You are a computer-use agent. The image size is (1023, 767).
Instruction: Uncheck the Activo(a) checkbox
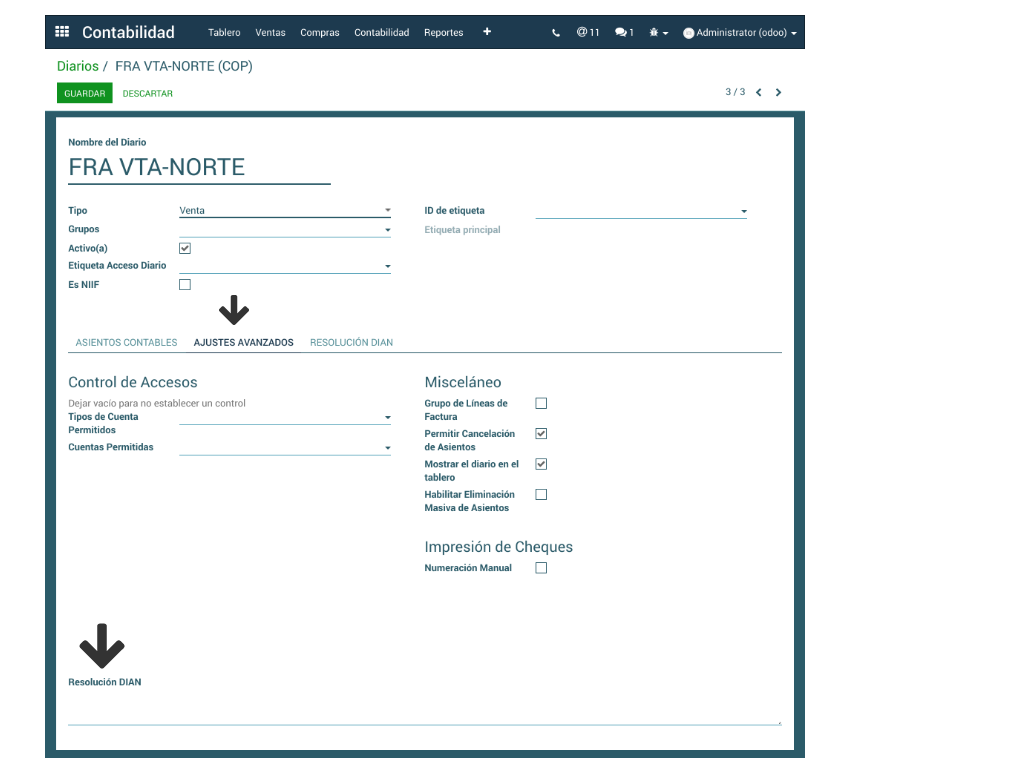click(x=185, y=248)
